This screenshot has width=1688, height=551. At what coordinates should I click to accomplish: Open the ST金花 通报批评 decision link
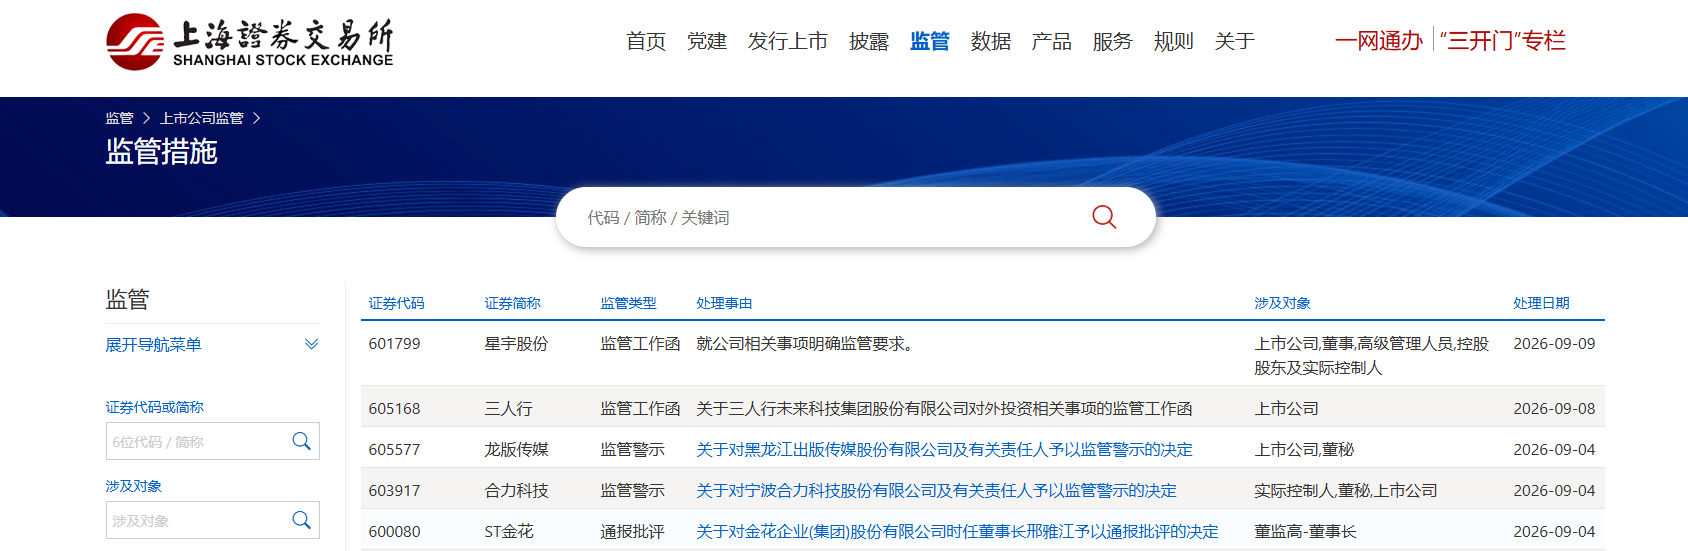point(957,532)
